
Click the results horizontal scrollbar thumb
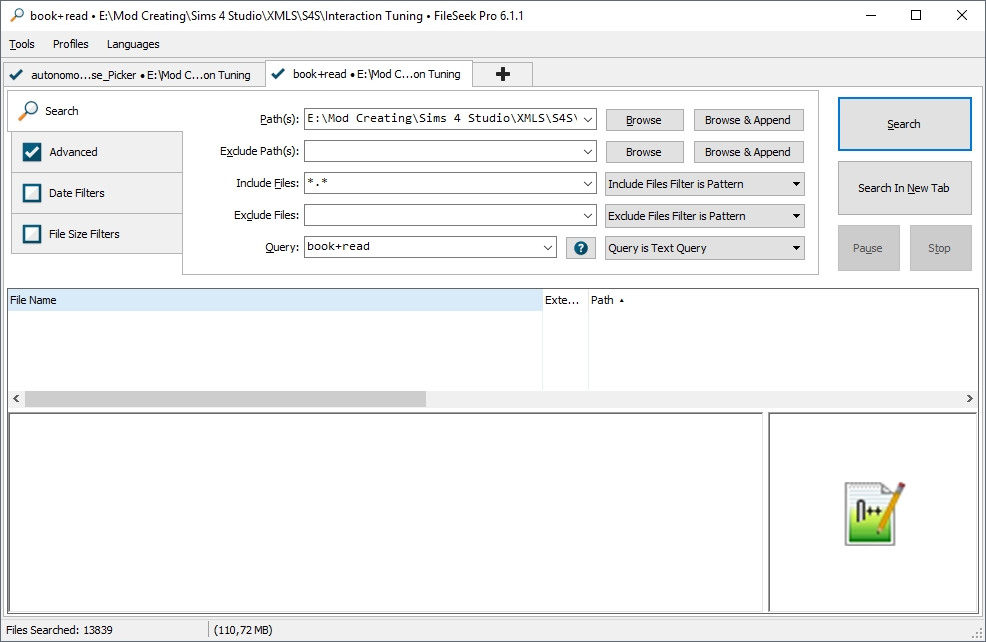(x=225, y=399)
